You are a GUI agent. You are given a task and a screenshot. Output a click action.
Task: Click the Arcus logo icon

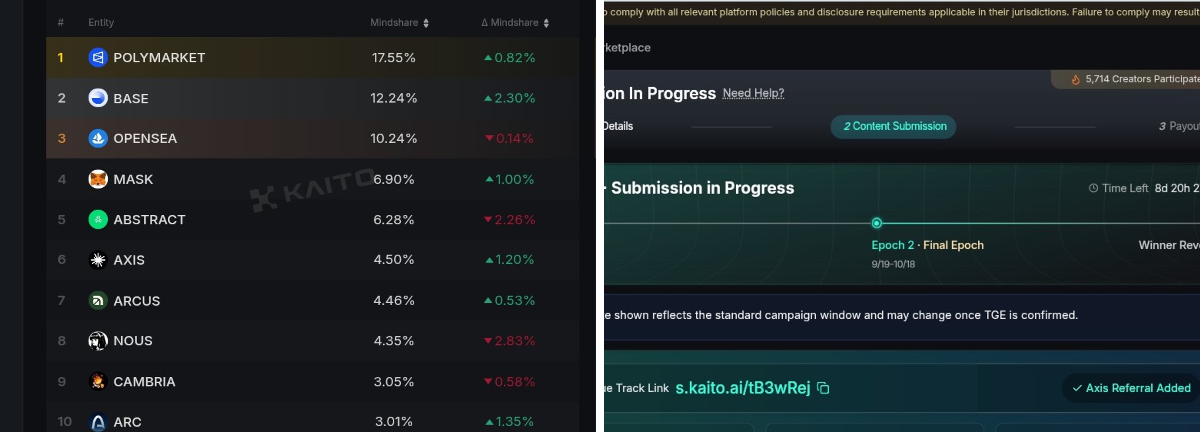[x=97, y=300]
